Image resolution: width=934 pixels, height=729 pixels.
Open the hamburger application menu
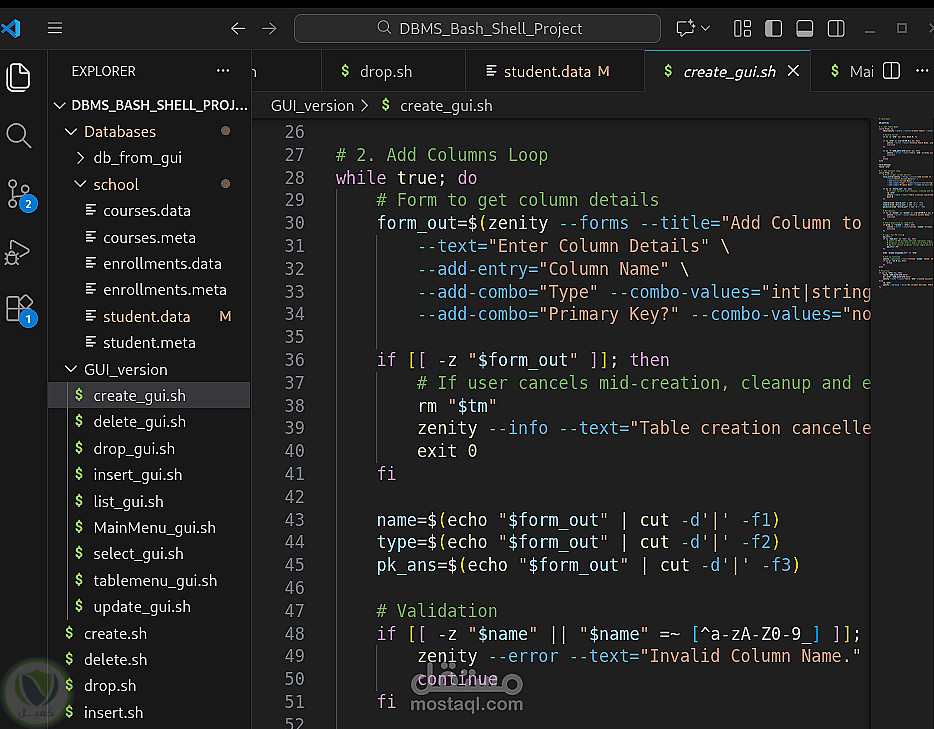tap(55, 28)
